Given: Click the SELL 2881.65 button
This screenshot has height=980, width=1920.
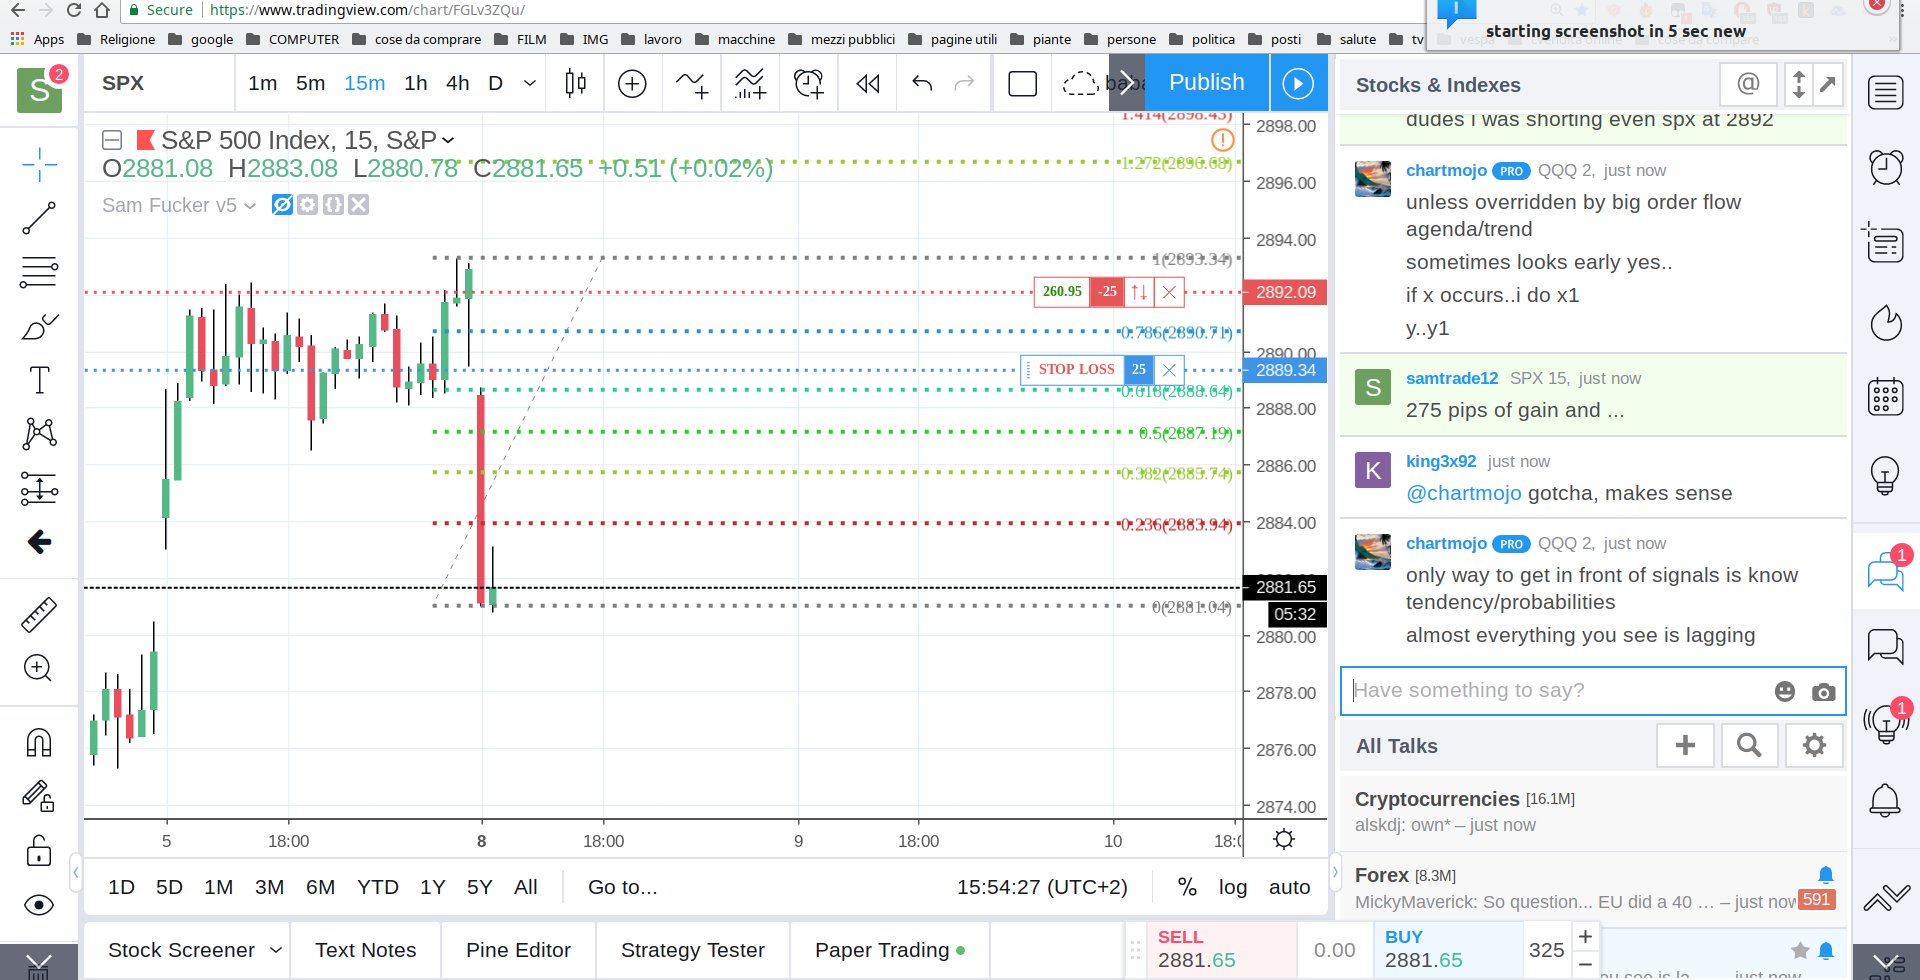Looking at the screenshot, I should pyautogui.click(x=1222, y=950).
